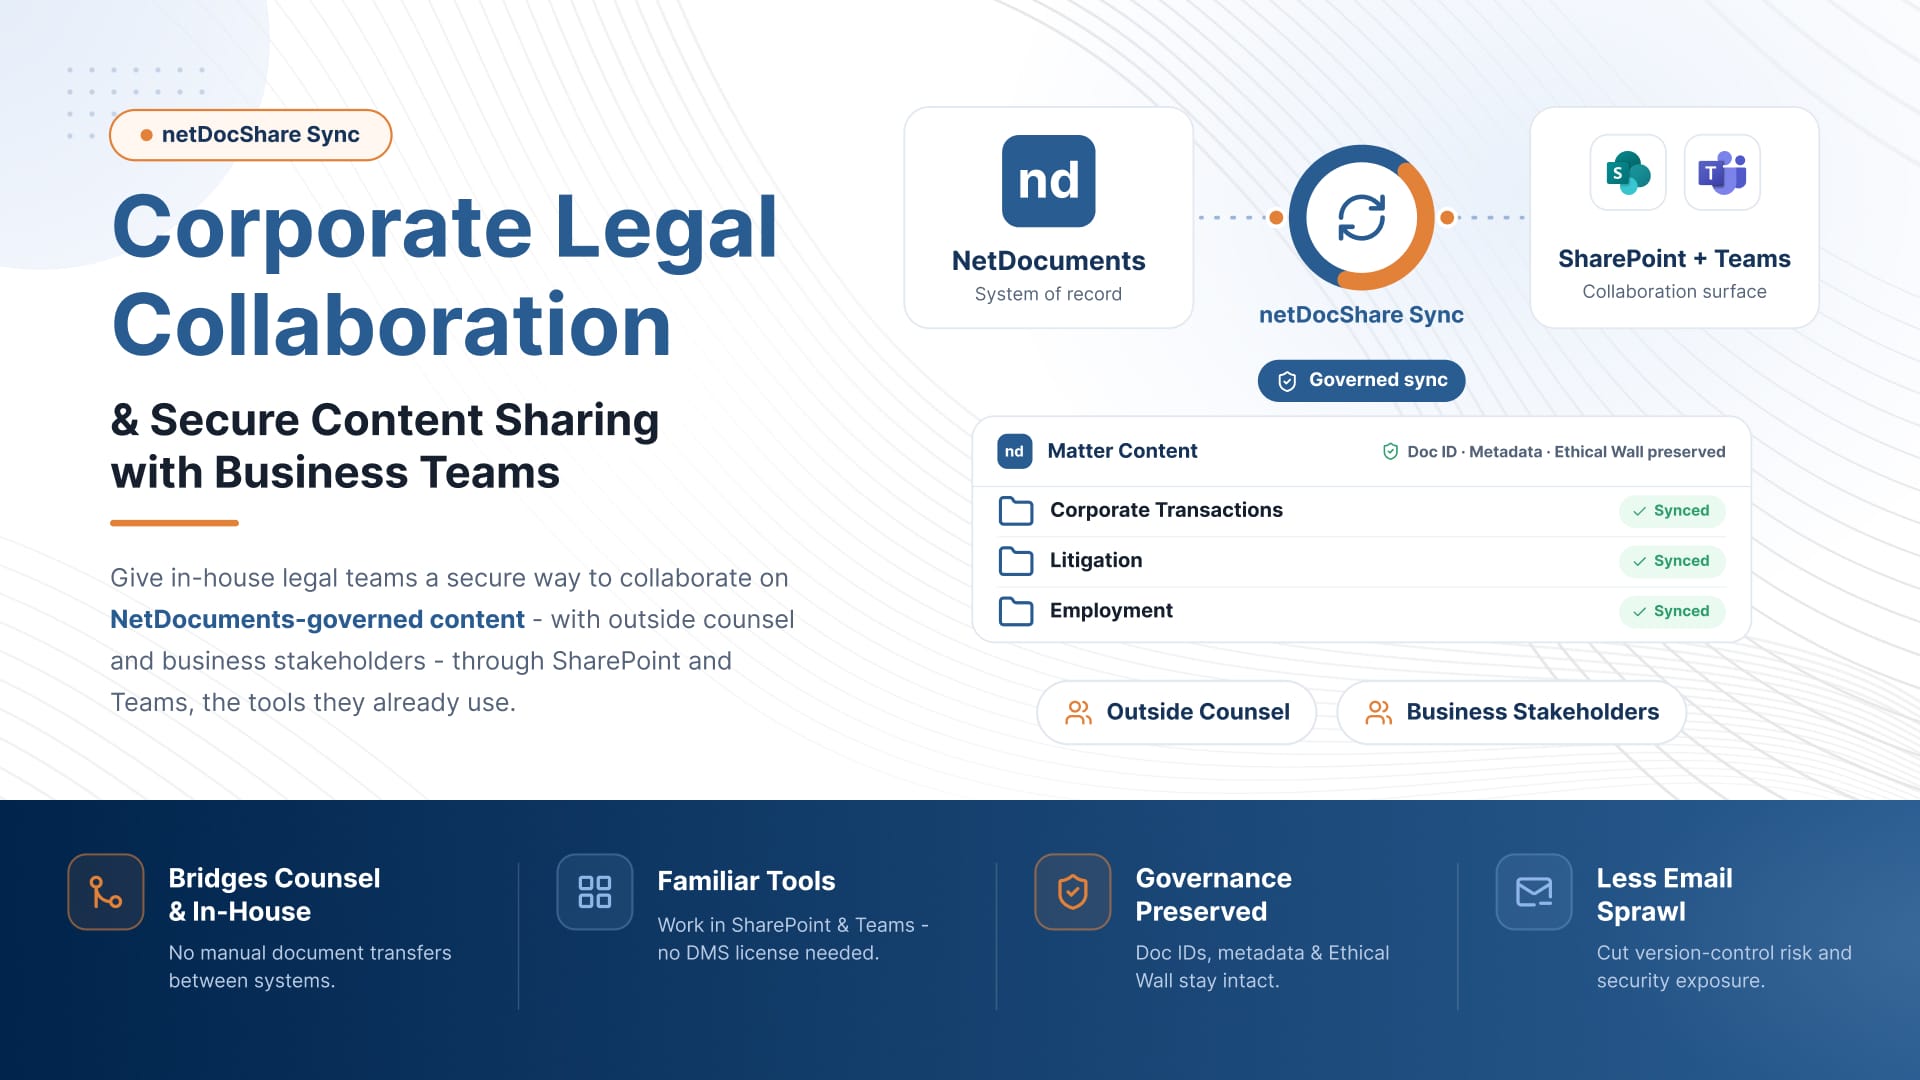
Task: Click the checkmark in Corporate Transactions Synced badge
Action: 1639,511
